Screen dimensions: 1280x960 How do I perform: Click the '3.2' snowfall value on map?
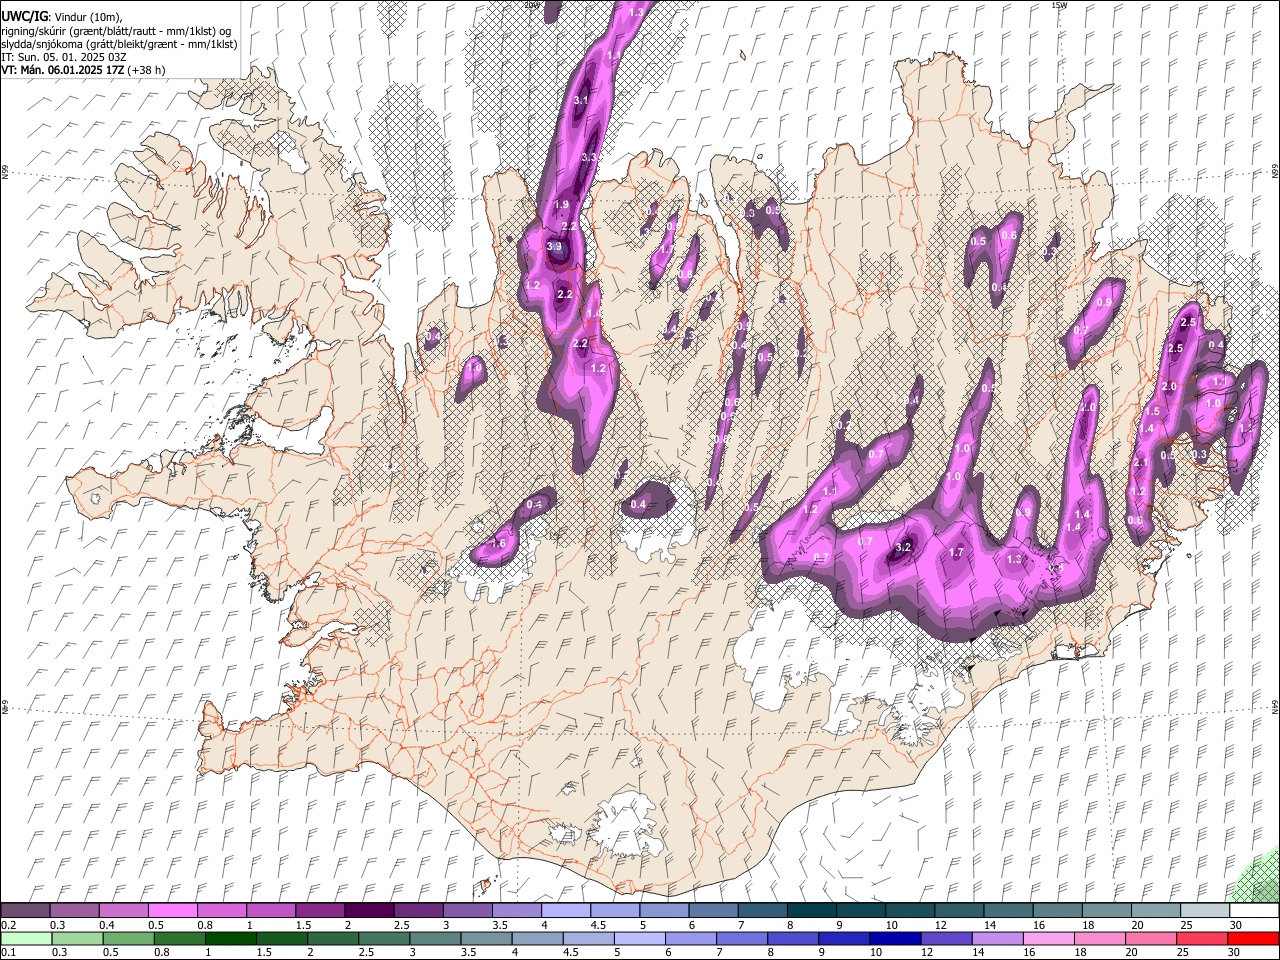[904, 547]
